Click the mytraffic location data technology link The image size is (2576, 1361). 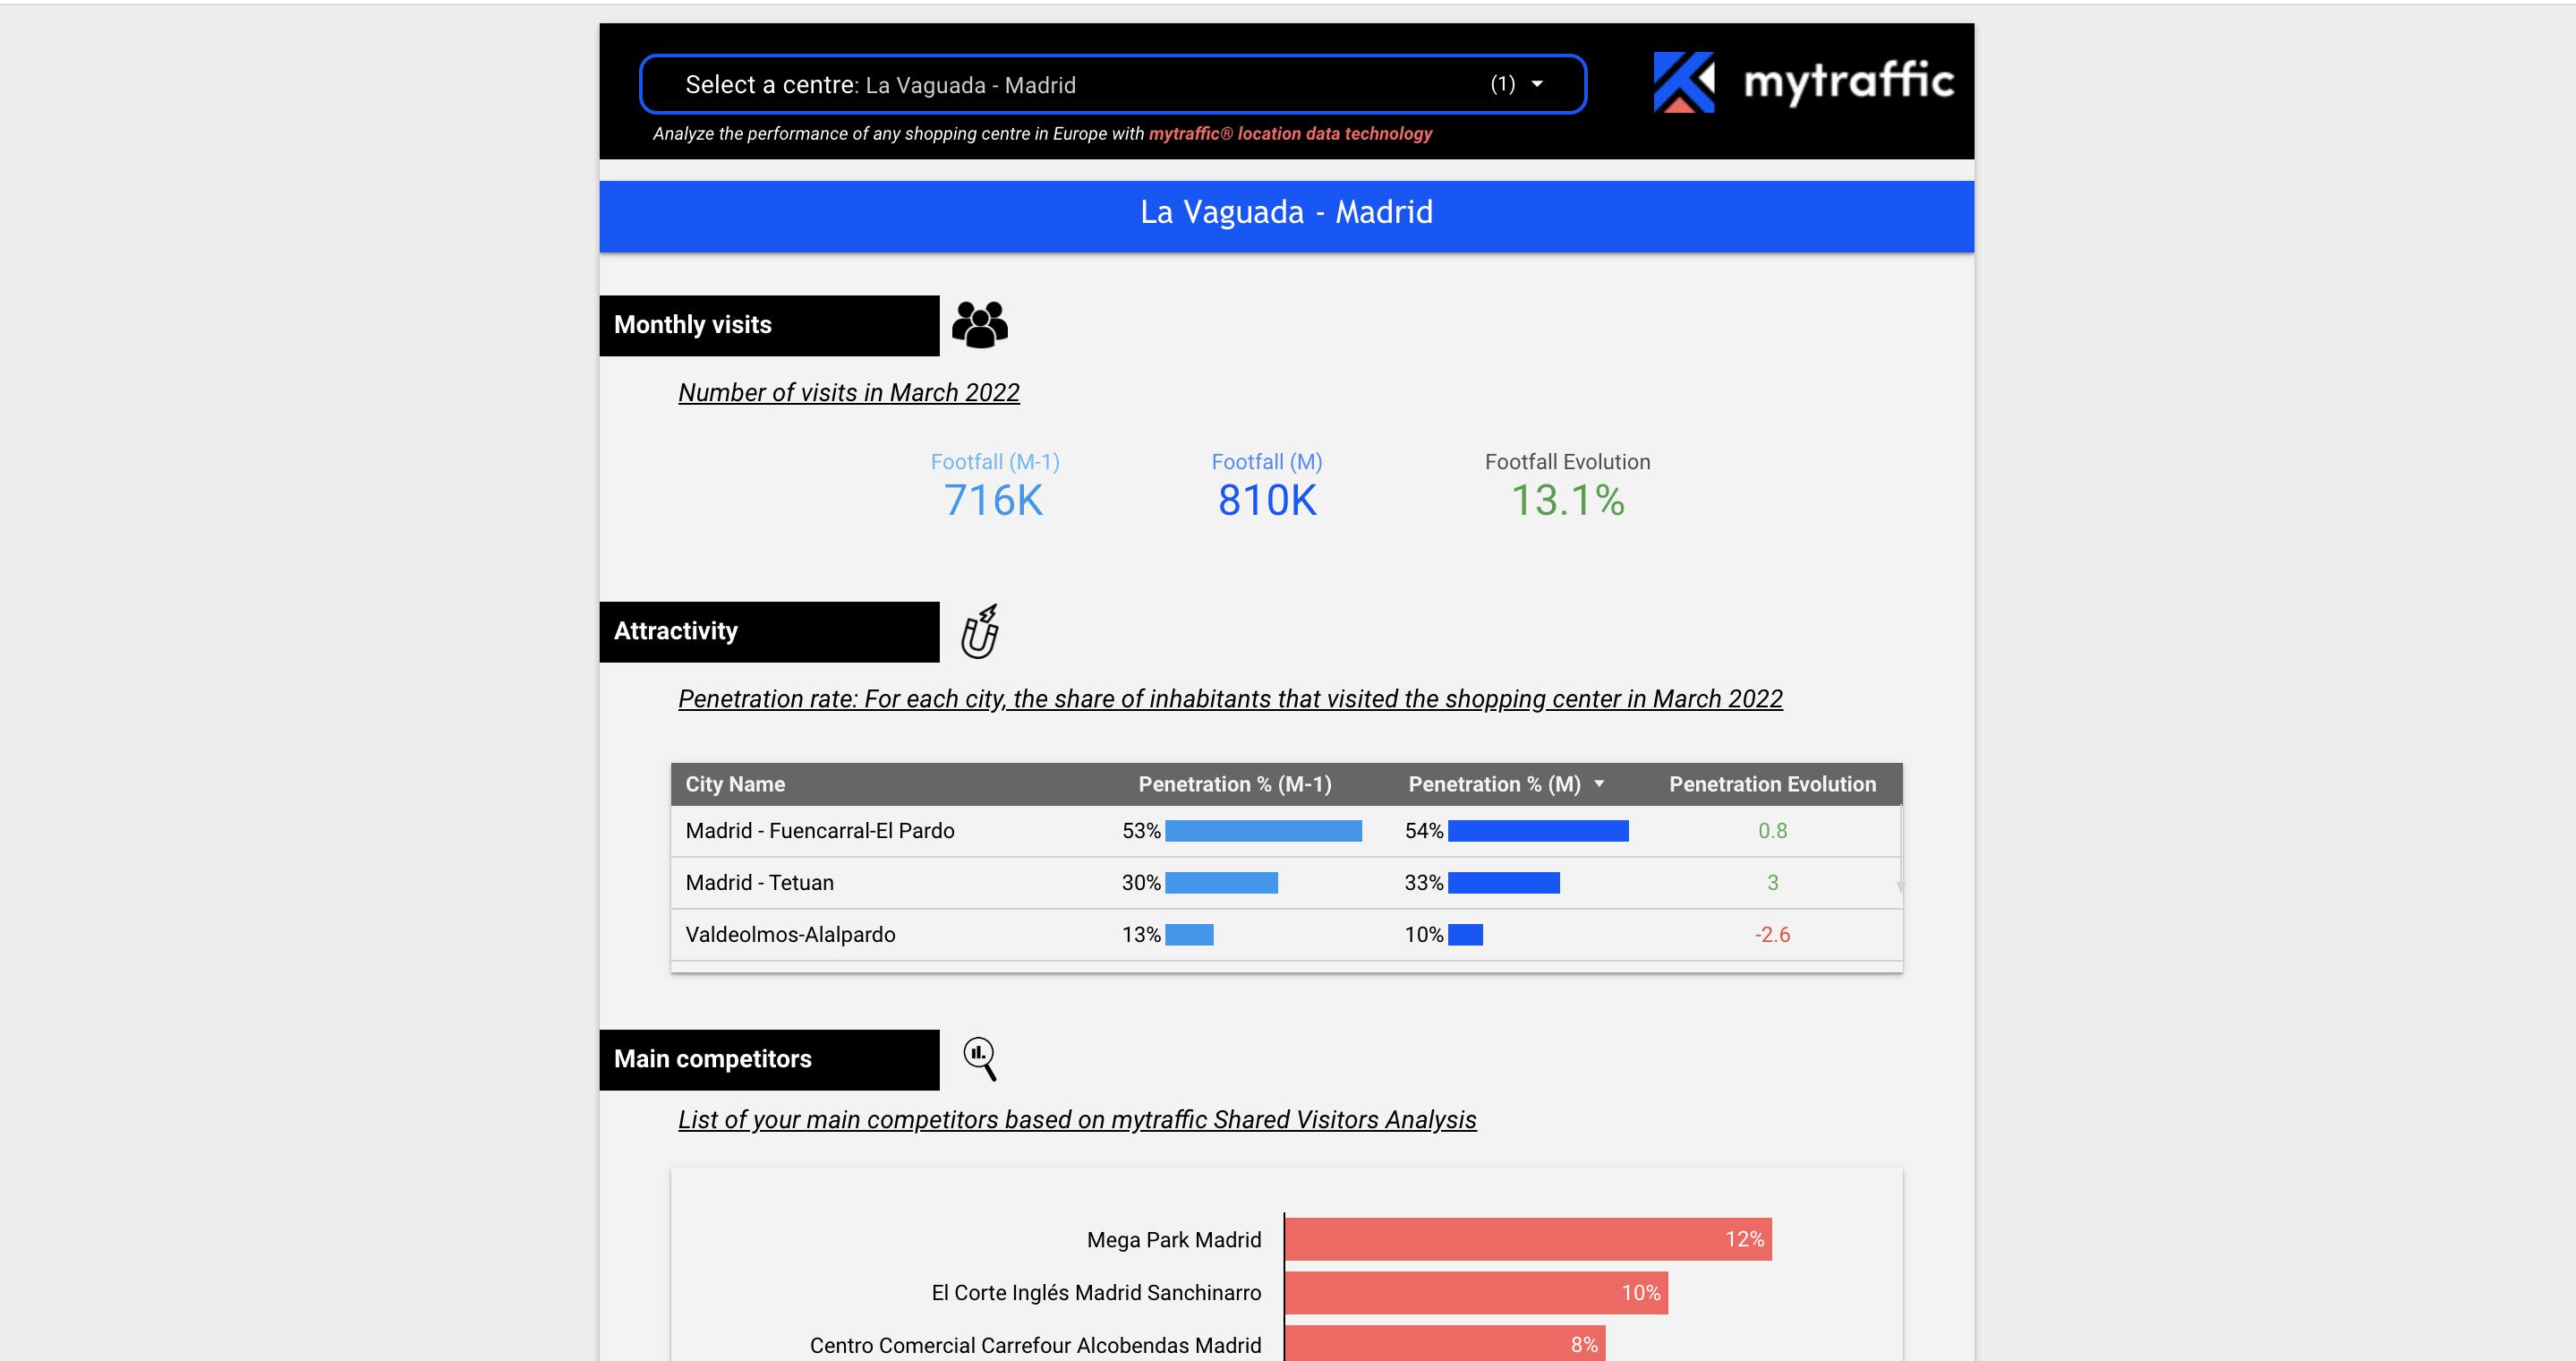coord(1290,134)
